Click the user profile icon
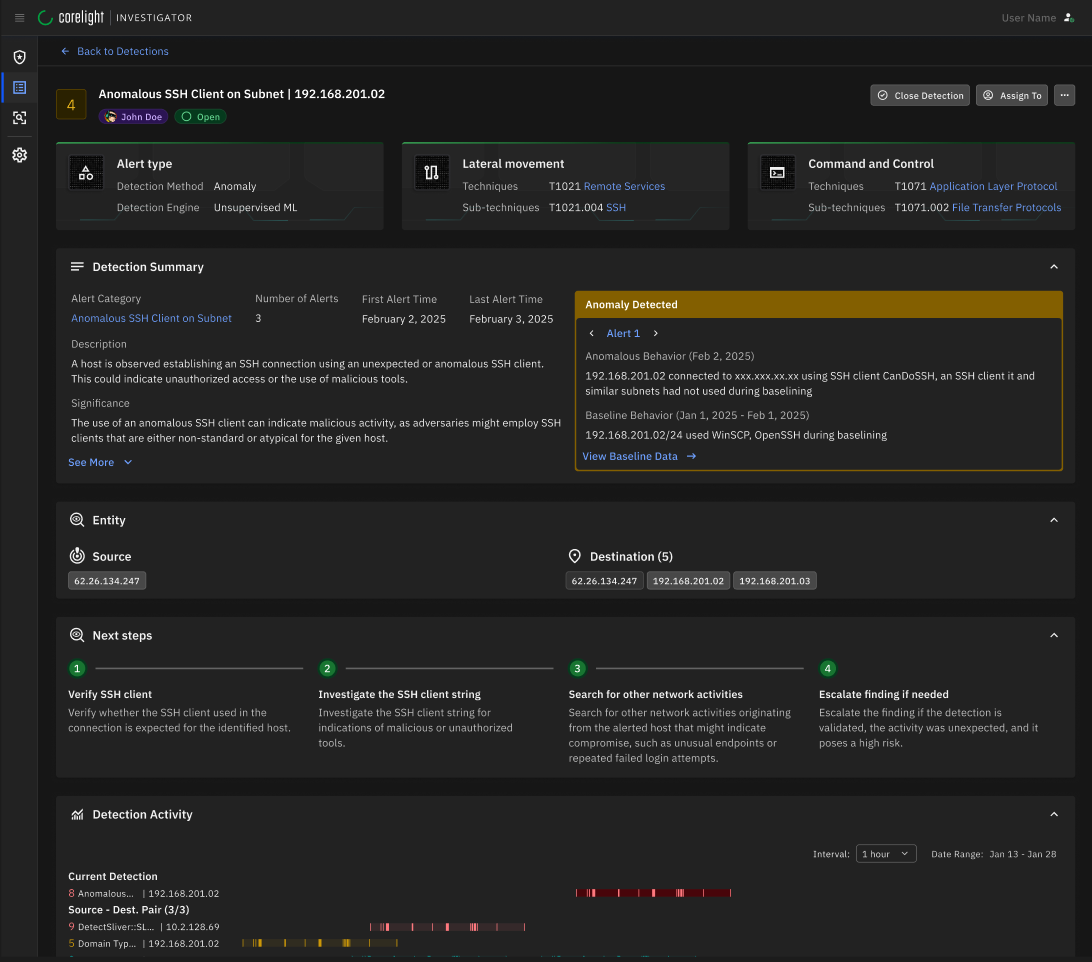1092x962 pixels. [x=1068, y=18]
